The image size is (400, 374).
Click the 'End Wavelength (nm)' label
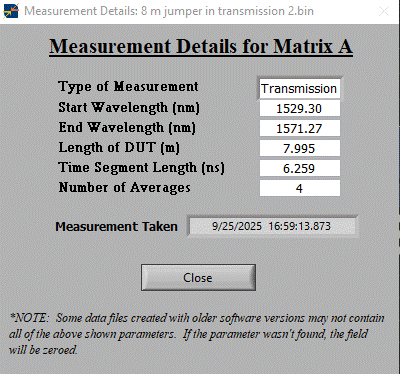(x=127, y=128)
